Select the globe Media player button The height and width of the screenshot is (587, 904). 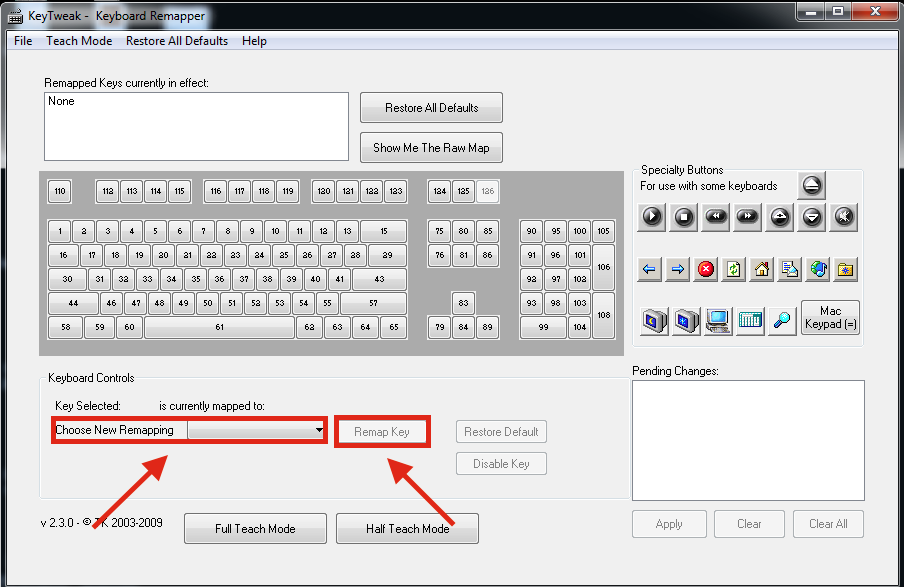[818, 269]
